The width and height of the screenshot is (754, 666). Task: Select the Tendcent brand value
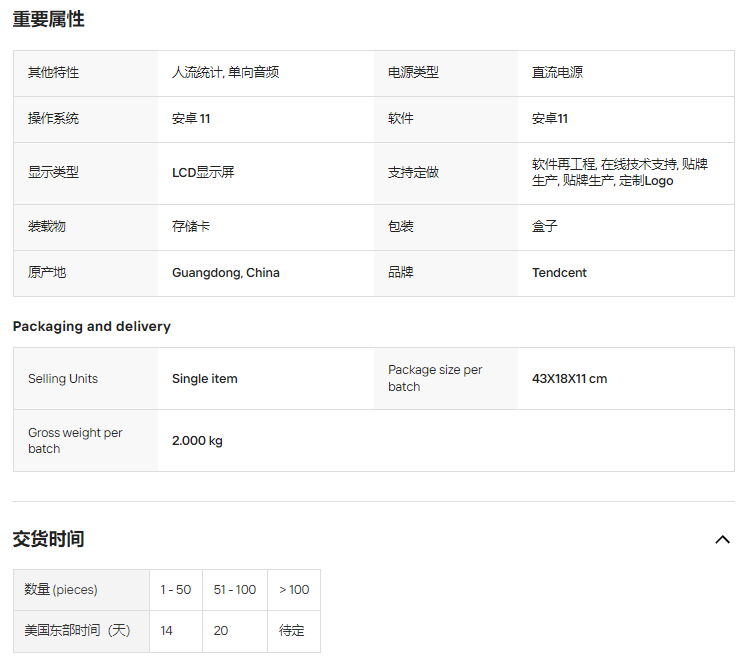coord(559,273)
